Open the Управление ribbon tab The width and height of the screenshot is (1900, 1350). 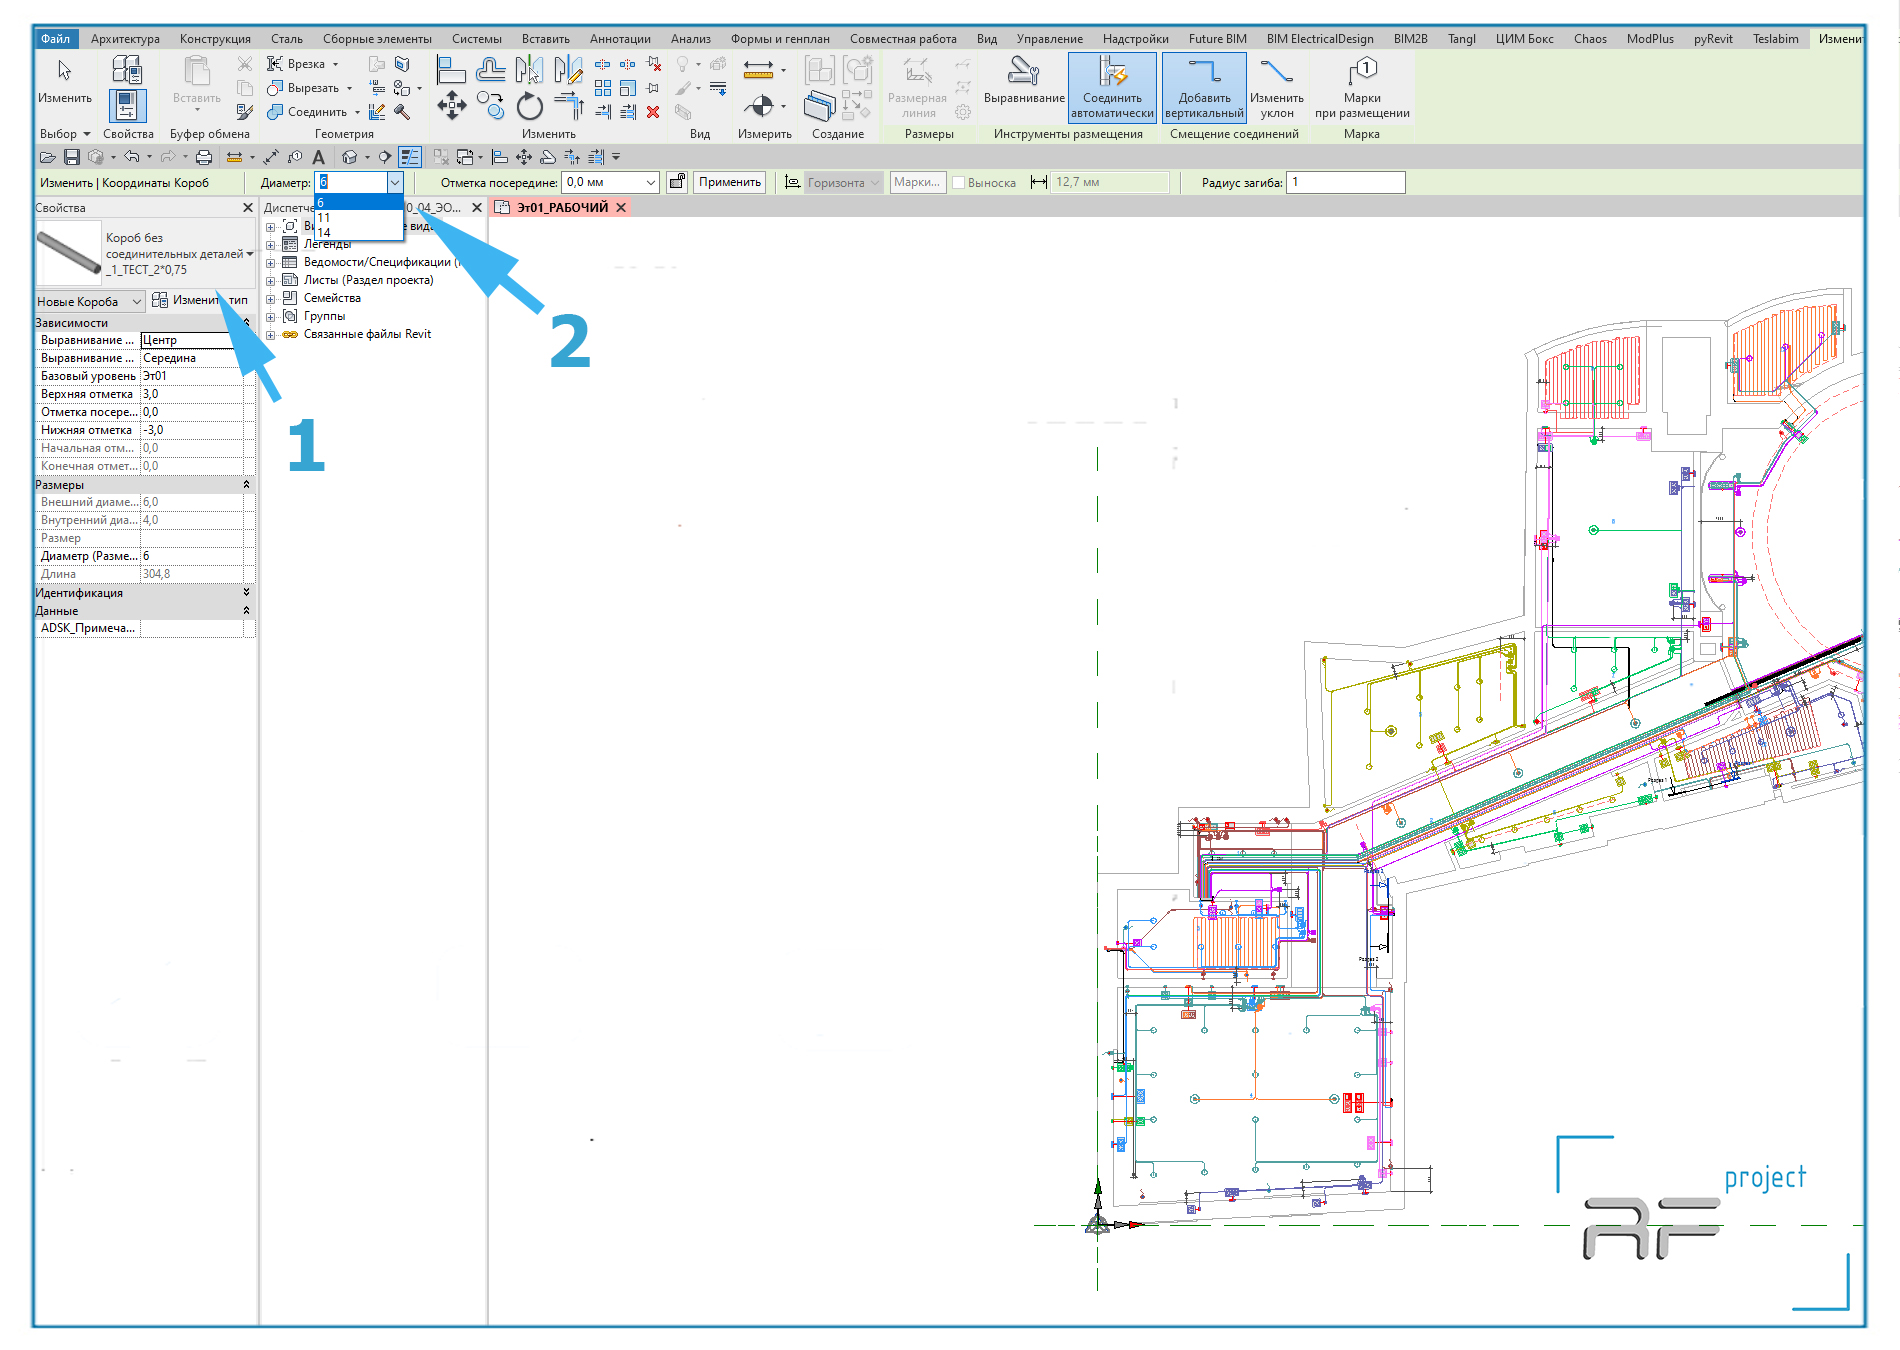[1049, 39]
